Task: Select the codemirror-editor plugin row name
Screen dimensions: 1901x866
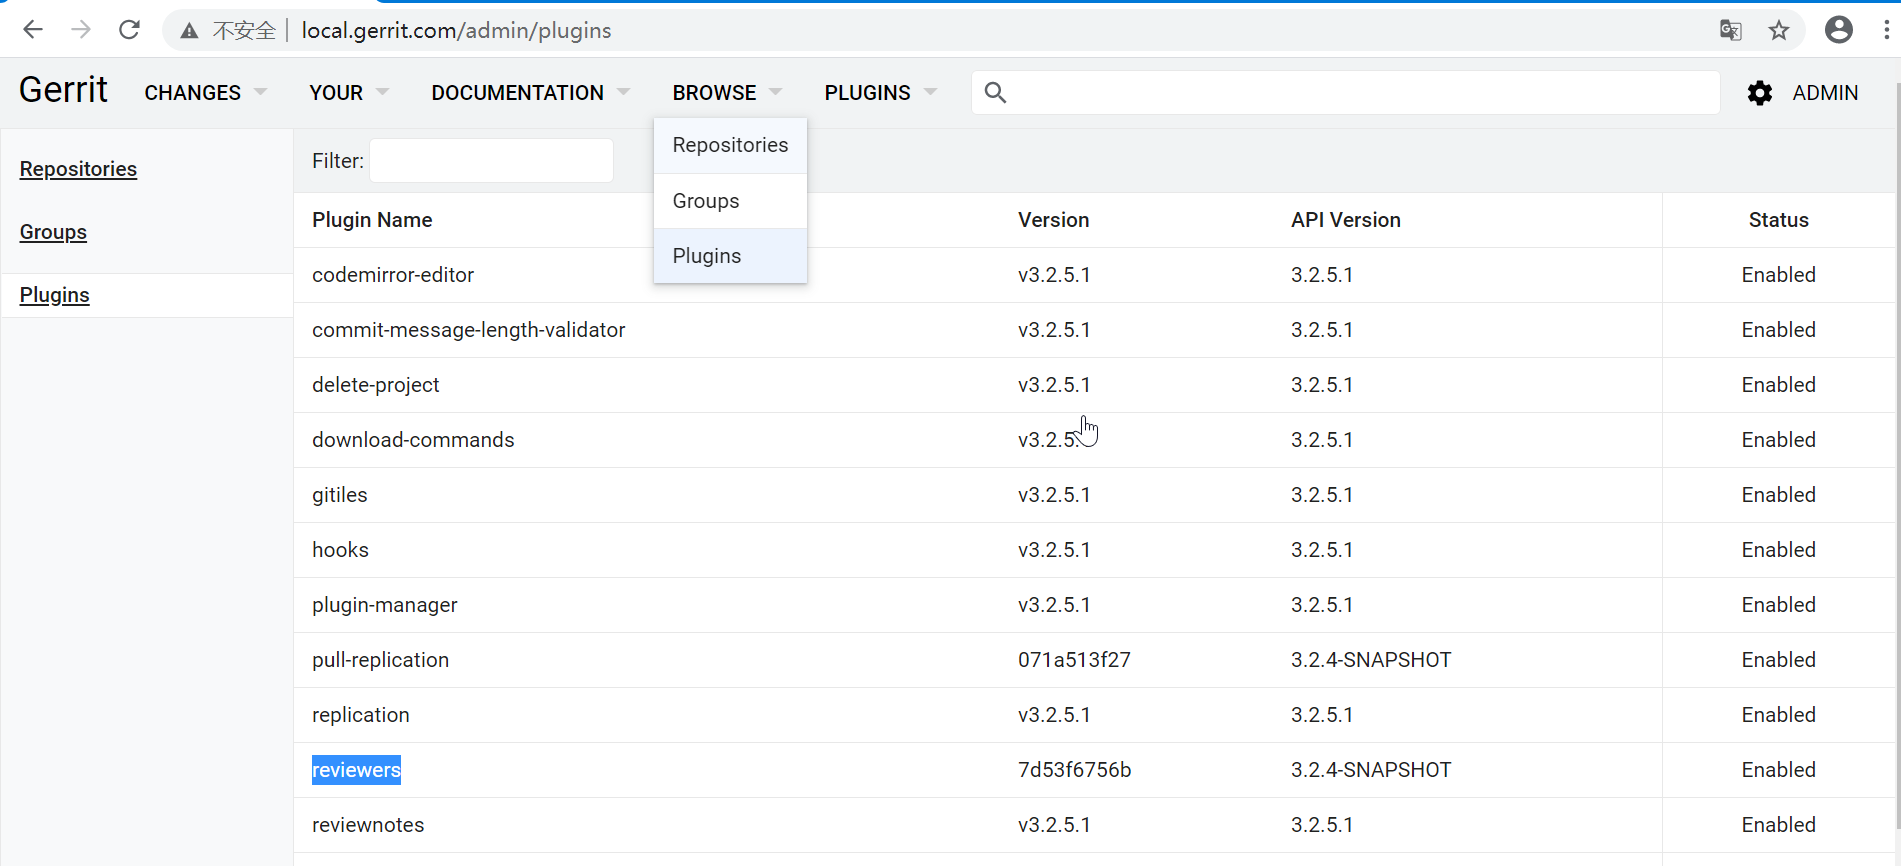Action: (393, 275)
